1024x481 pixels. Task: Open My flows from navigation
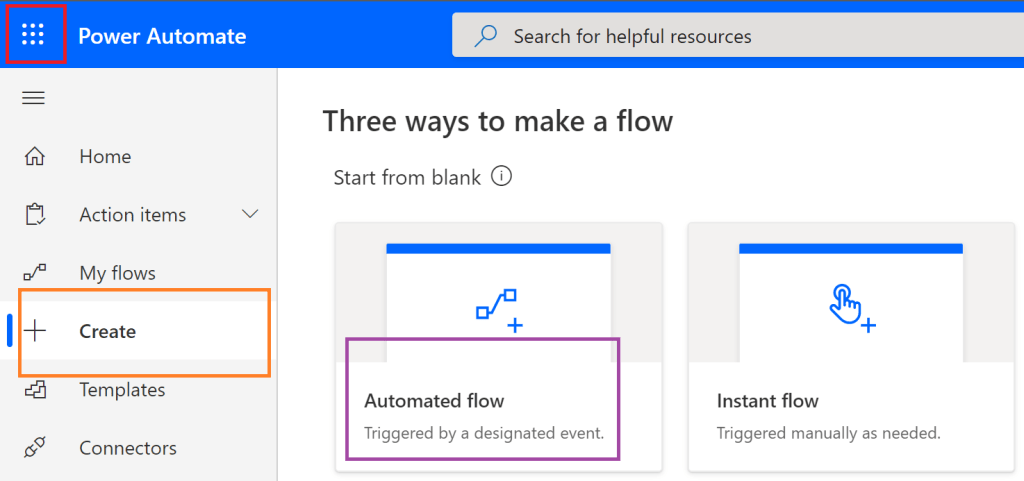(117, 273)
